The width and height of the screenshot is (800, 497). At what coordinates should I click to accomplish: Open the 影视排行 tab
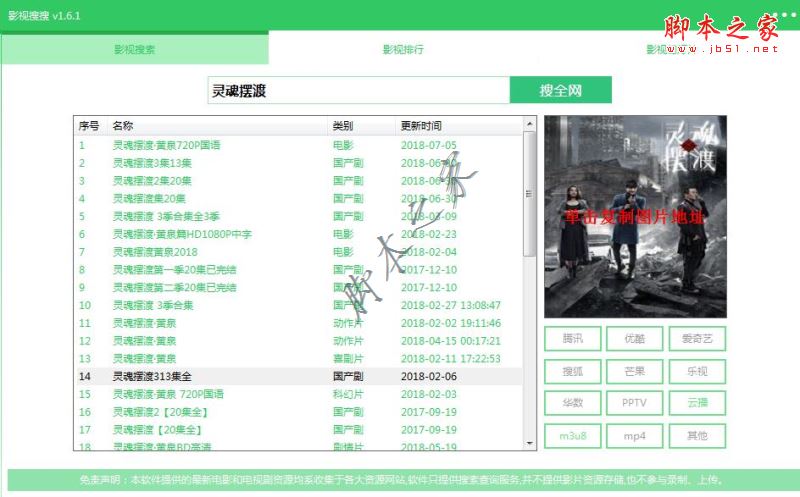tap(403, 49)
